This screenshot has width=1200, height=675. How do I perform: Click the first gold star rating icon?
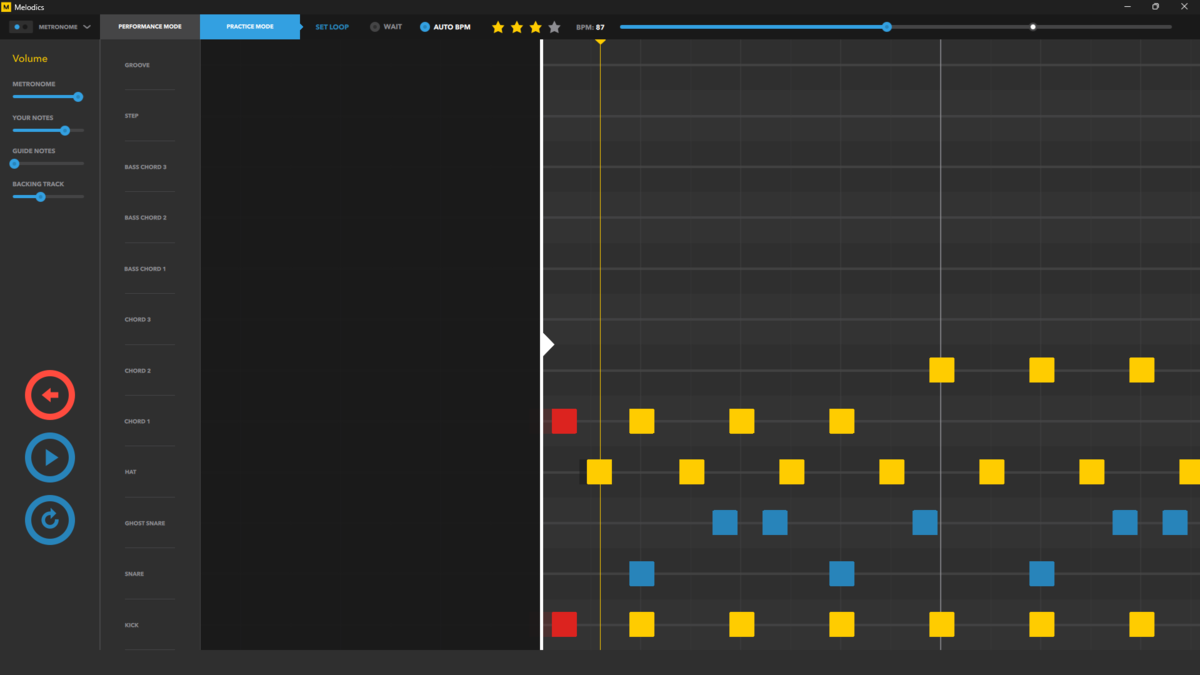click(497, 27)
